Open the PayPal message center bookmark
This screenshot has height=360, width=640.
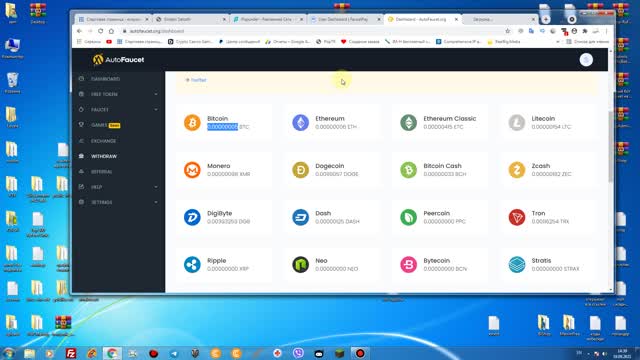(x=240, y=42)
